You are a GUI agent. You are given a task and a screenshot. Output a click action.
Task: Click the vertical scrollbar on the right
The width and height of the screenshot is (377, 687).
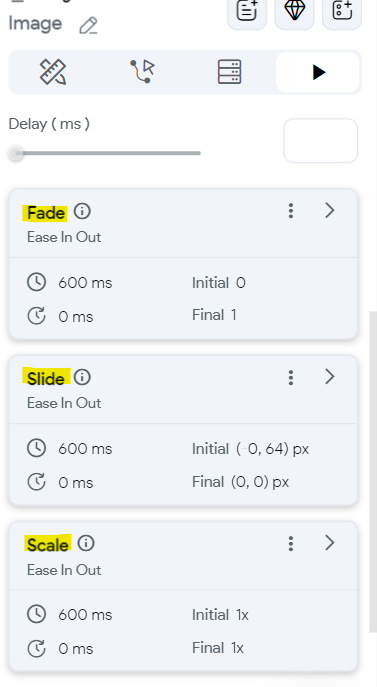373,471
